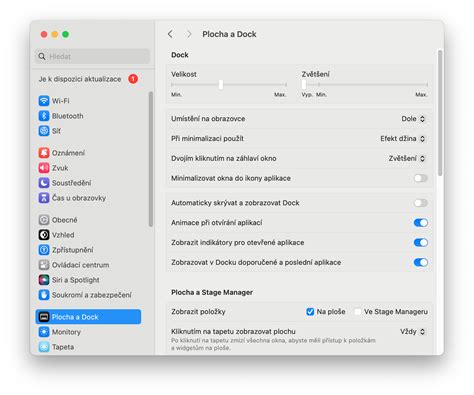Viewport: 474px width, 395px height.
Task: Go forward with the right chevron
Action: click(189, 34)
